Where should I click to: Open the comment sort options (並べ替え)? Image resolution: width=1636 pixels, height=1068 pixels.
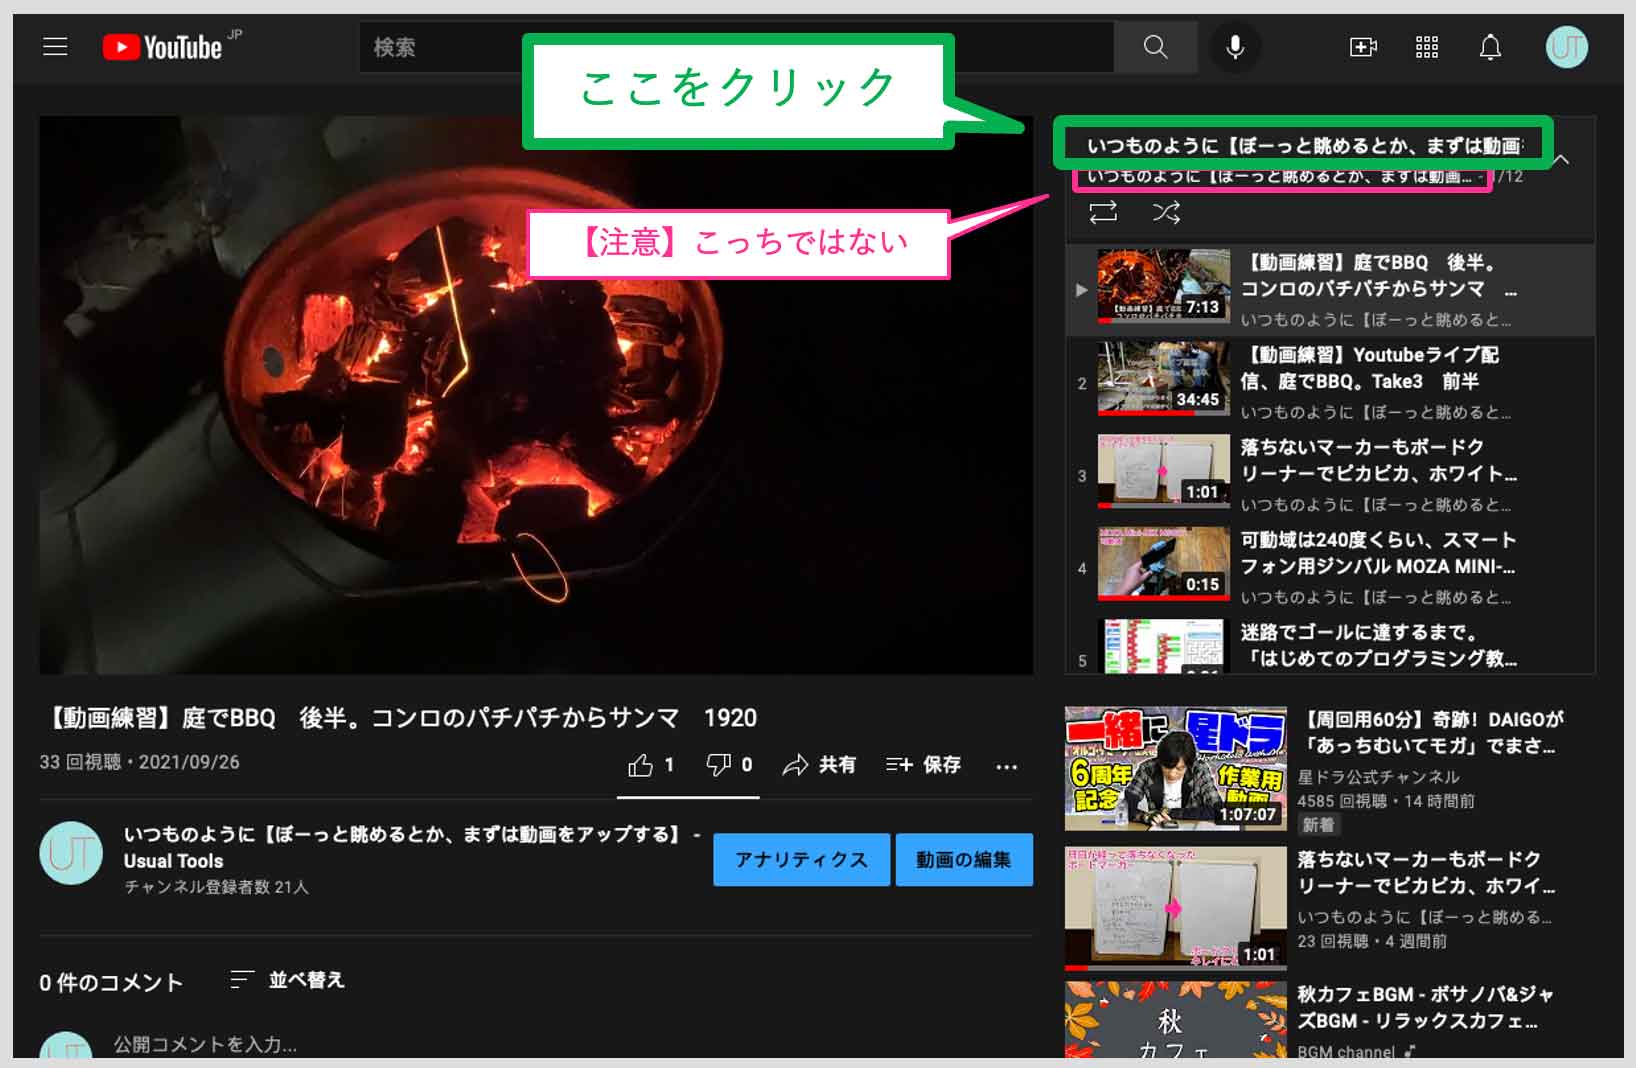(x=288, y=980)
